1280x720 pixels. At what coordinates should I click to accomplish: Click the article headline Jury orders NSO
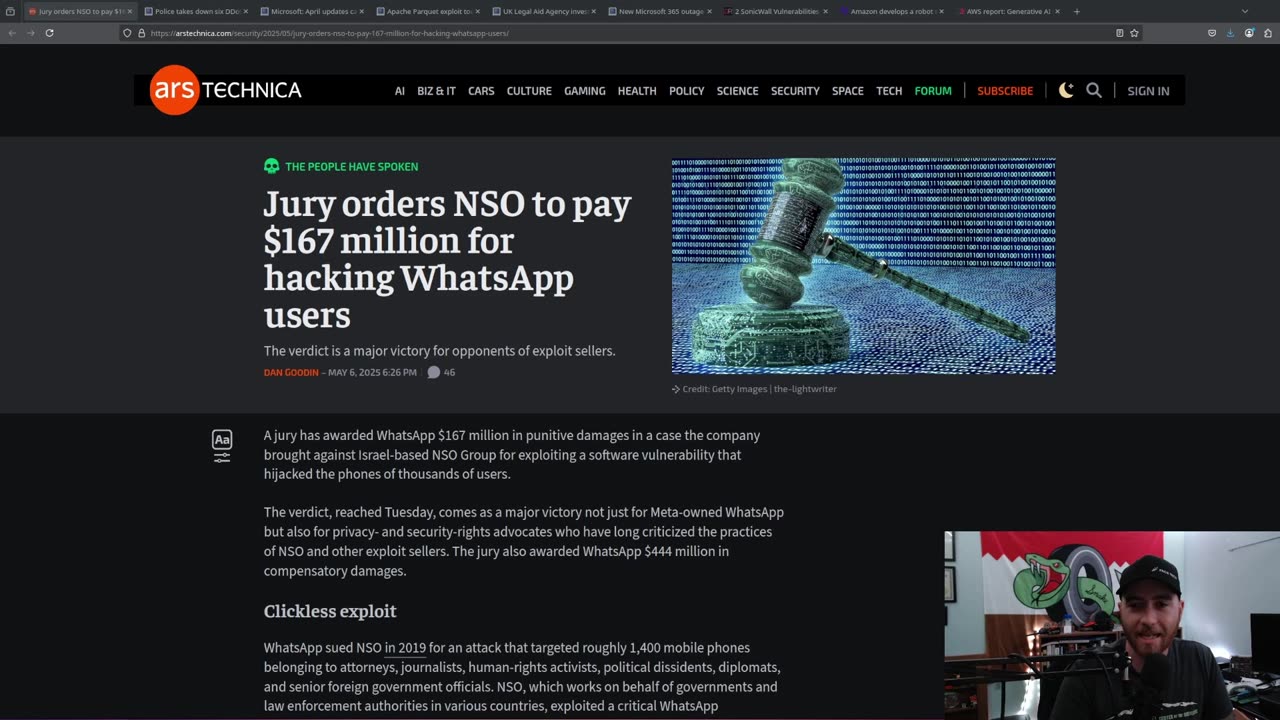tap(448, 259)
